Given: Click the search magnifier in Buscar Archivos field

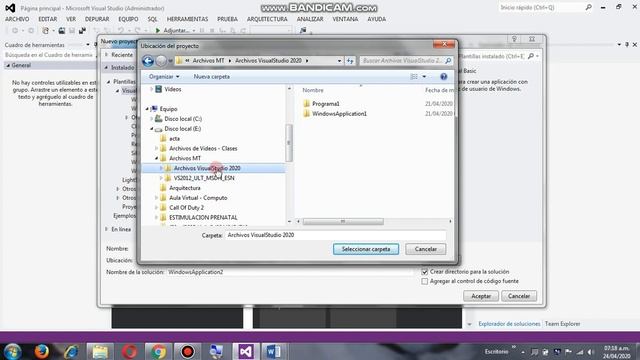Looking at the screenshot, I should coord(448,61).
